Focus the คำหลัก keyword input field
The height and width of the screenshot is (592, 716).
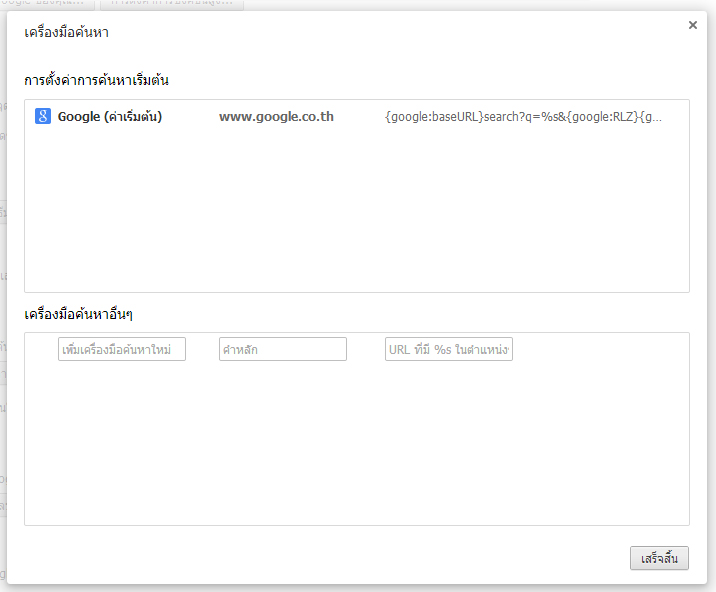click(283, 349)
